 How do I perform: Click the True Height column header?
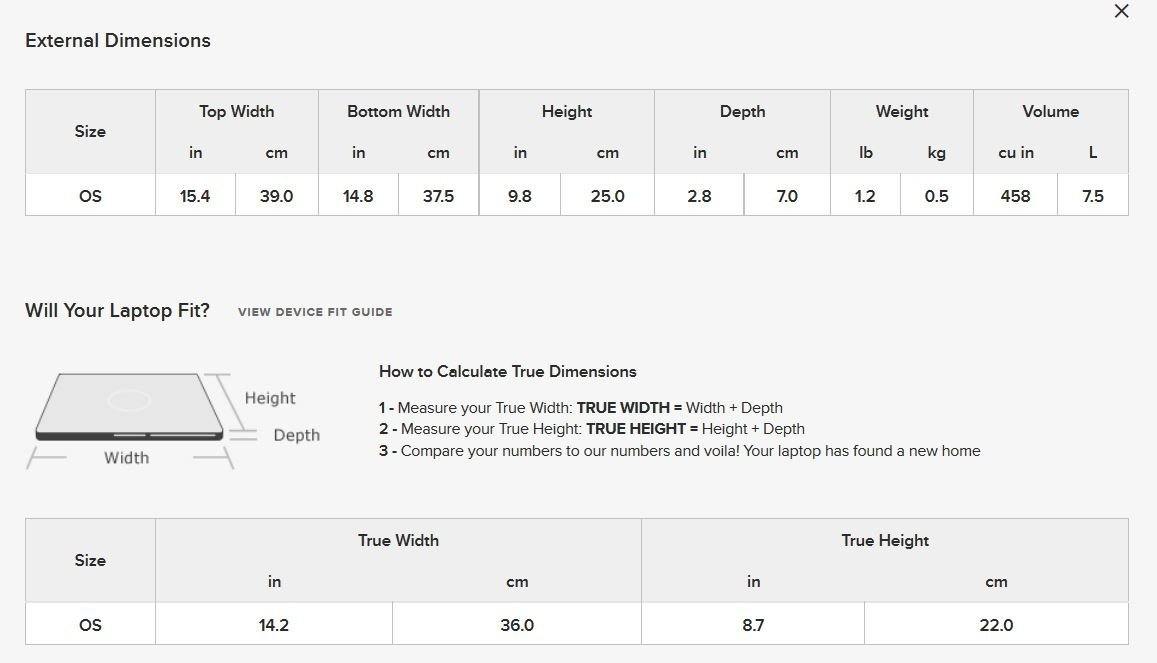(885, 541)
